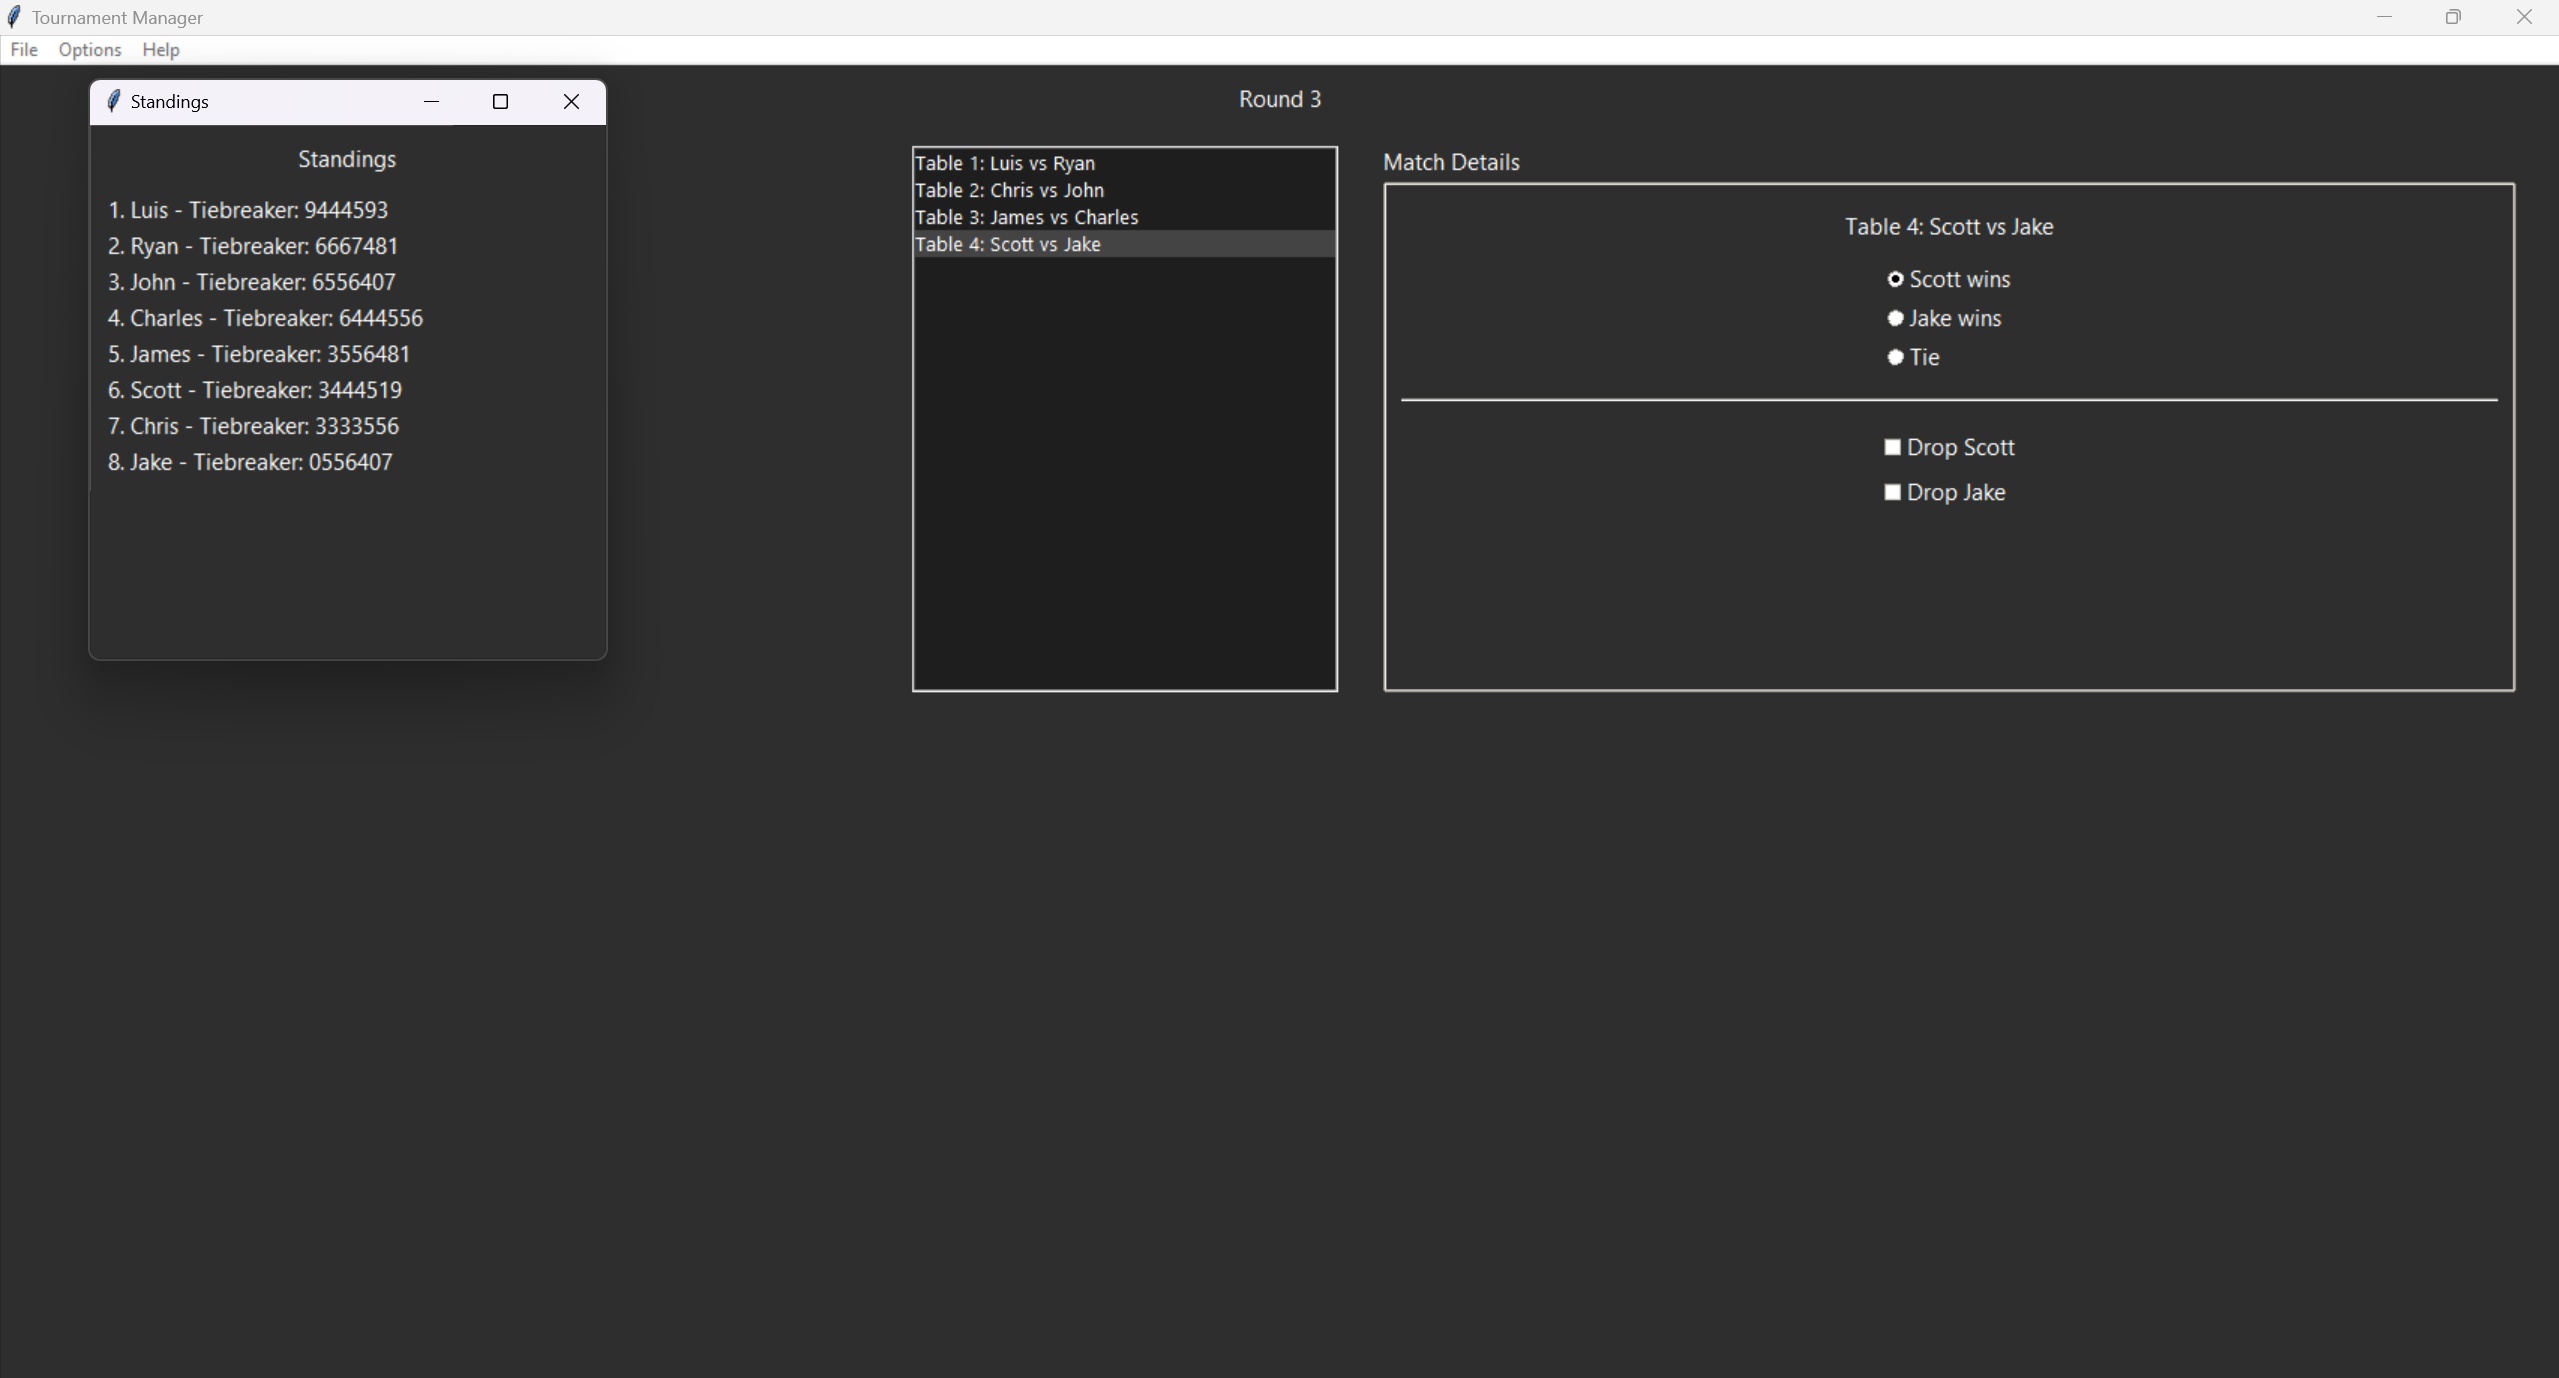Restore down the Tournament Manager window

point(2453,17)
